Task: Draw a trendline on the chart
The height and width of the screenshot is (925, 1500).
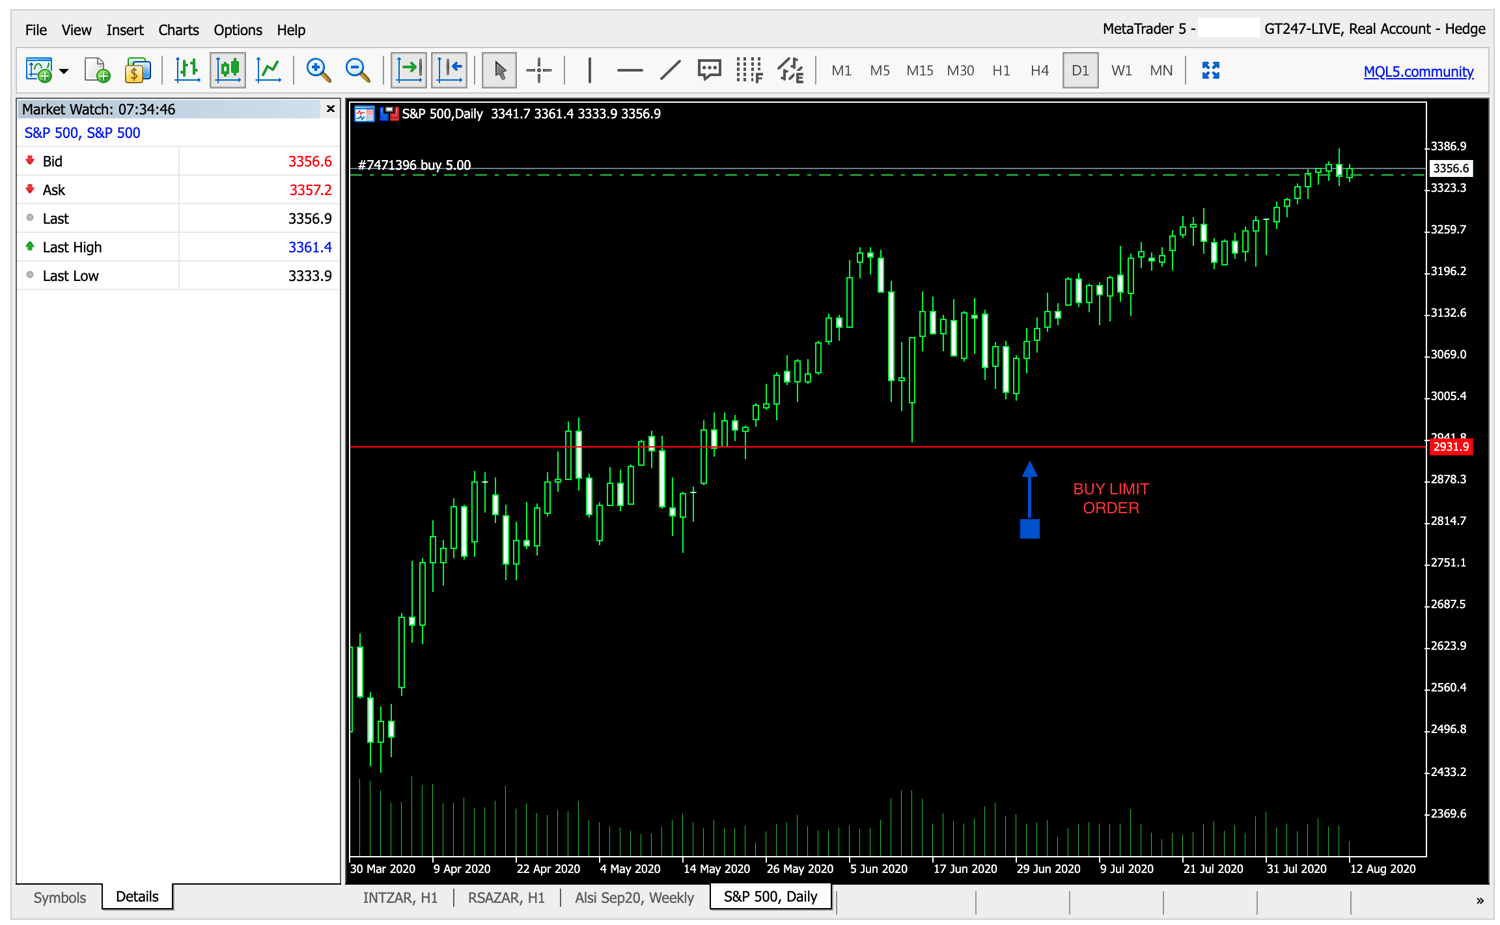Action: point(669,70)
